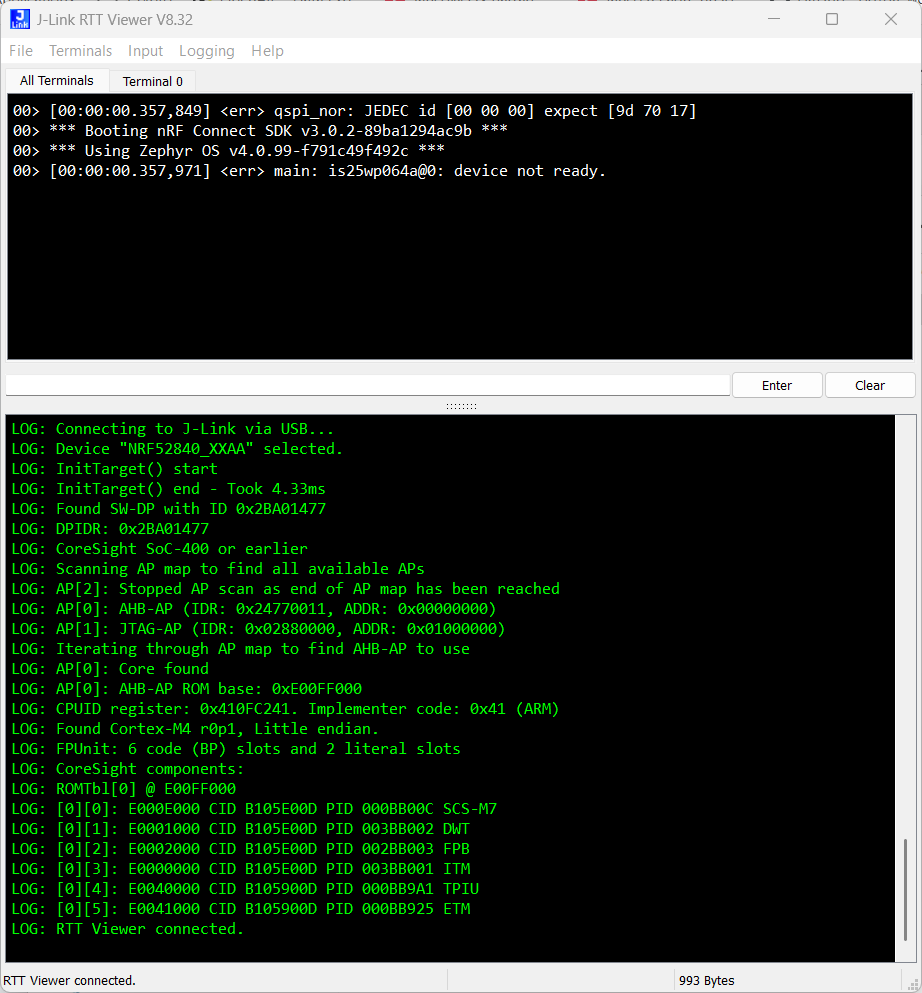Open the Input menu
The width and height of the screenshot is (922, 993).
point(146,51)
